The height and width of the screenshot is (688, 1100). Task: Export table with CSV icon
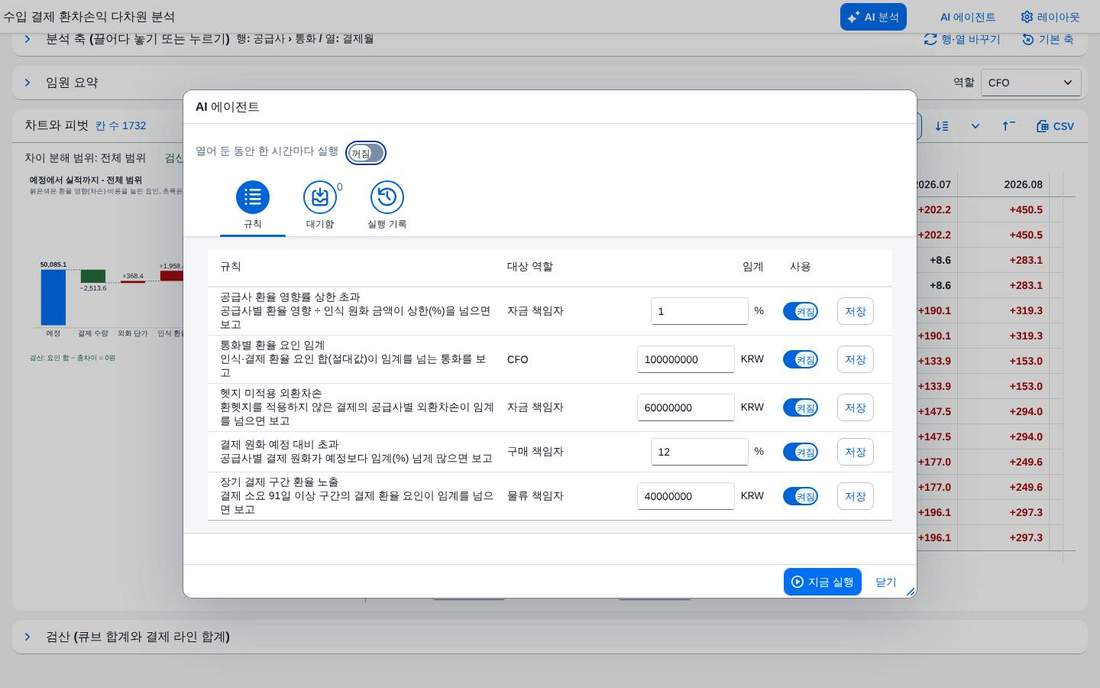pyautogui.click(x=1055, y=126)
